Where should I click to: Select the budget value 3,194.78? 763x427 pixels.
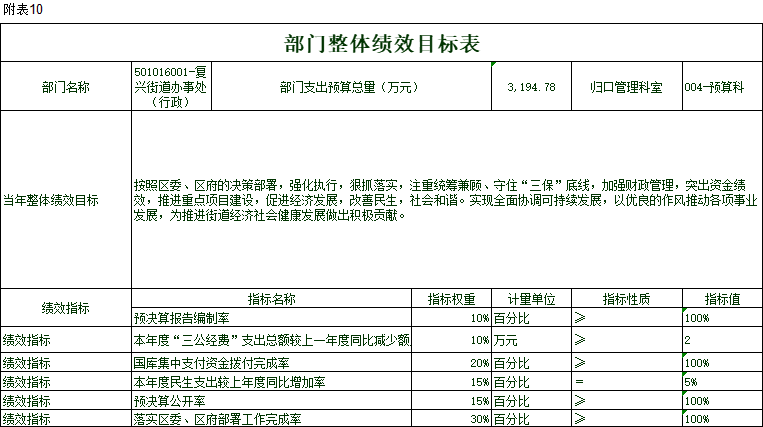pyautogui.click(x=531, y=87)
